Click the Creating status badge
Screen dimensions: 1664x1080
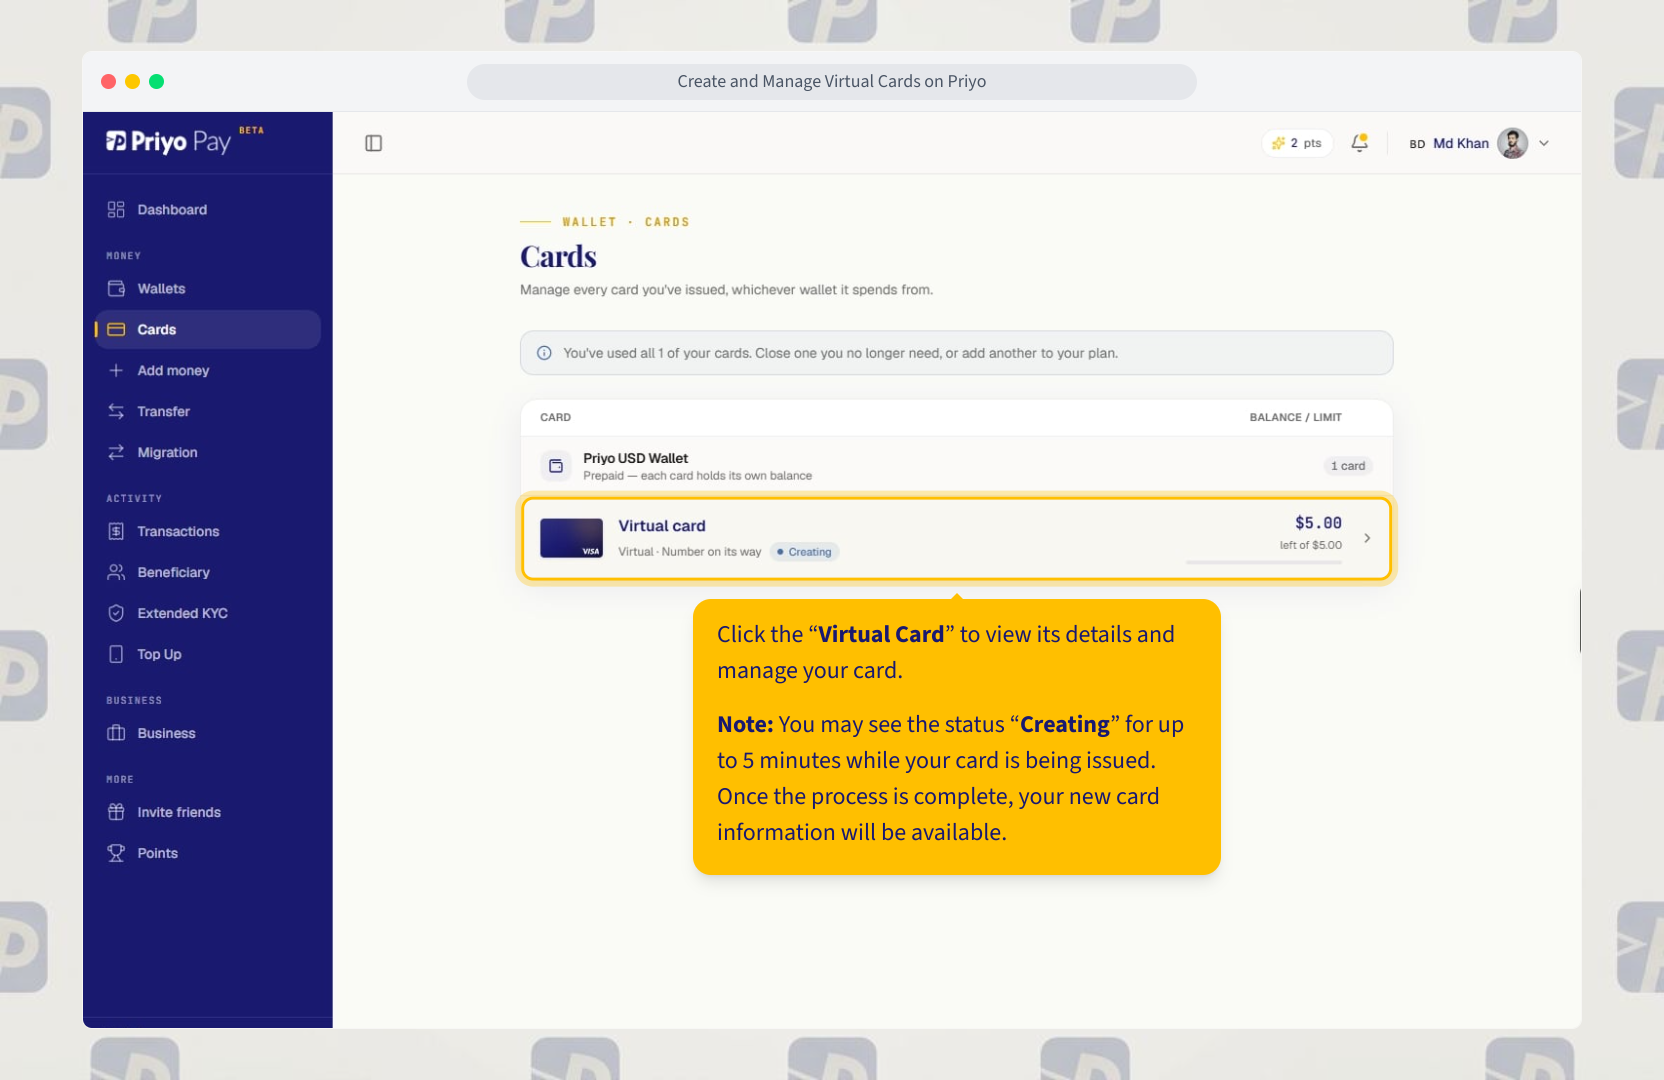[x=804, y=552]
